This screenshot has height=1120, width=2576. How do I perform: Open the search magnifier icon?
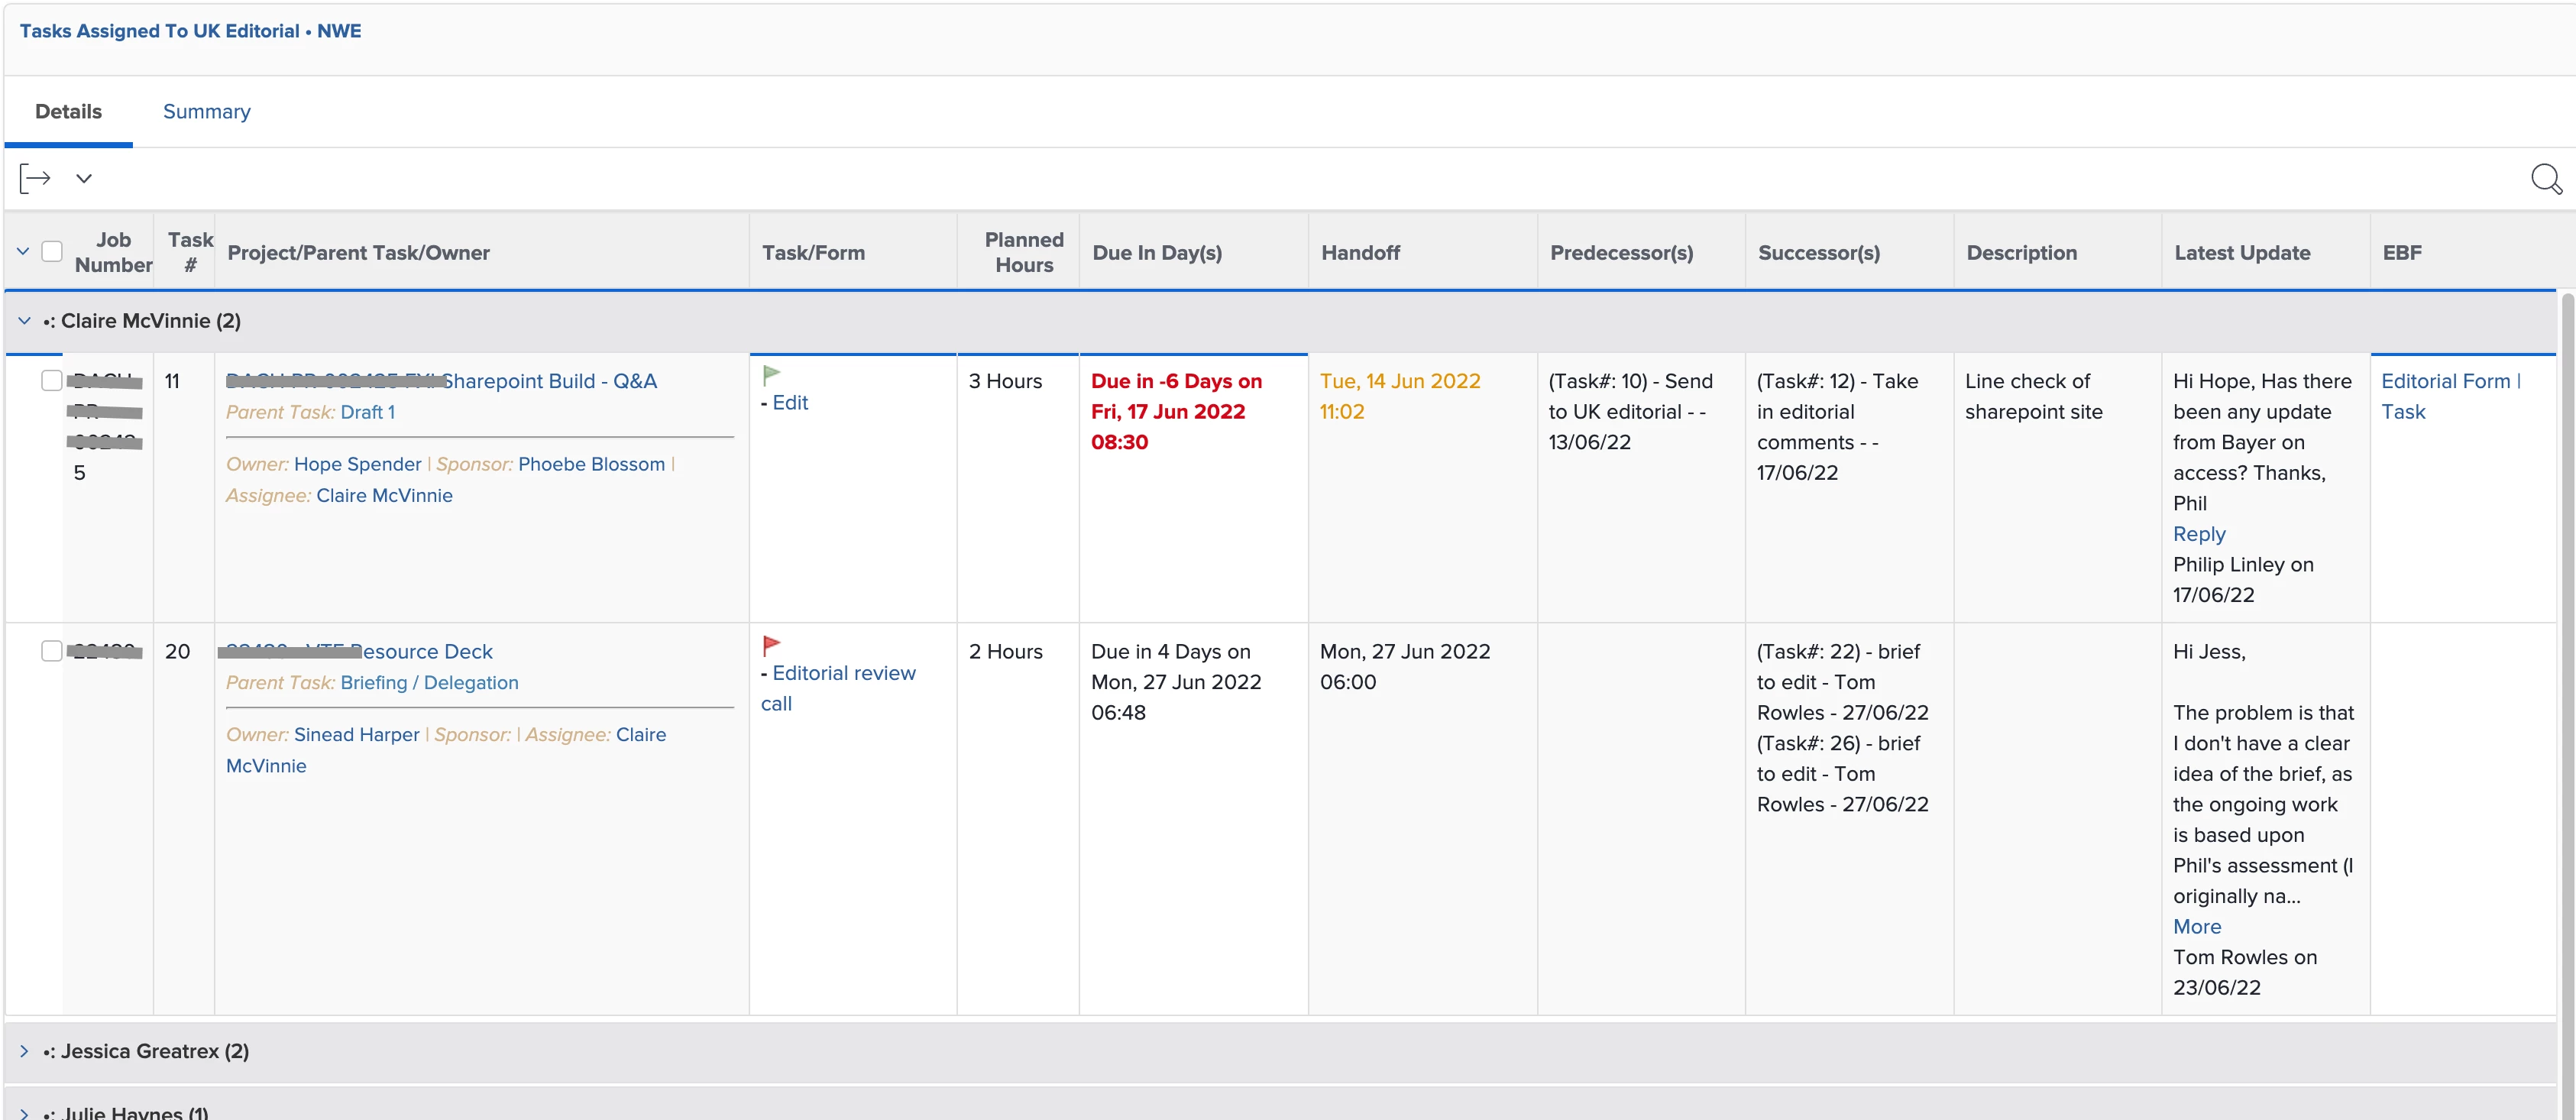(2545, 178)
